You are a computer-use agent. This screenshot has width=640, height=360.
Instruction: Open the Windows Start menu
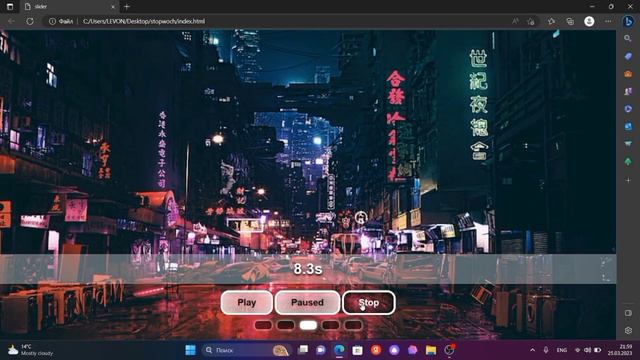190,350
